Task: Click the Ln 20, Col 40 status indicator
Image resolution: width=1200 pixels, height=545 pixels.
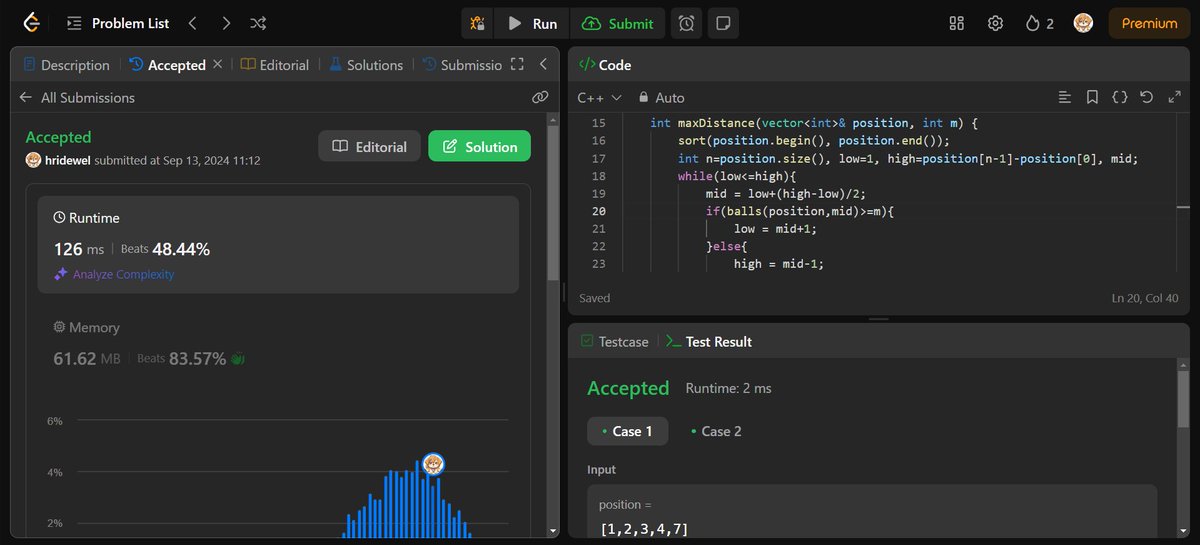Action: click(1146, 298)
